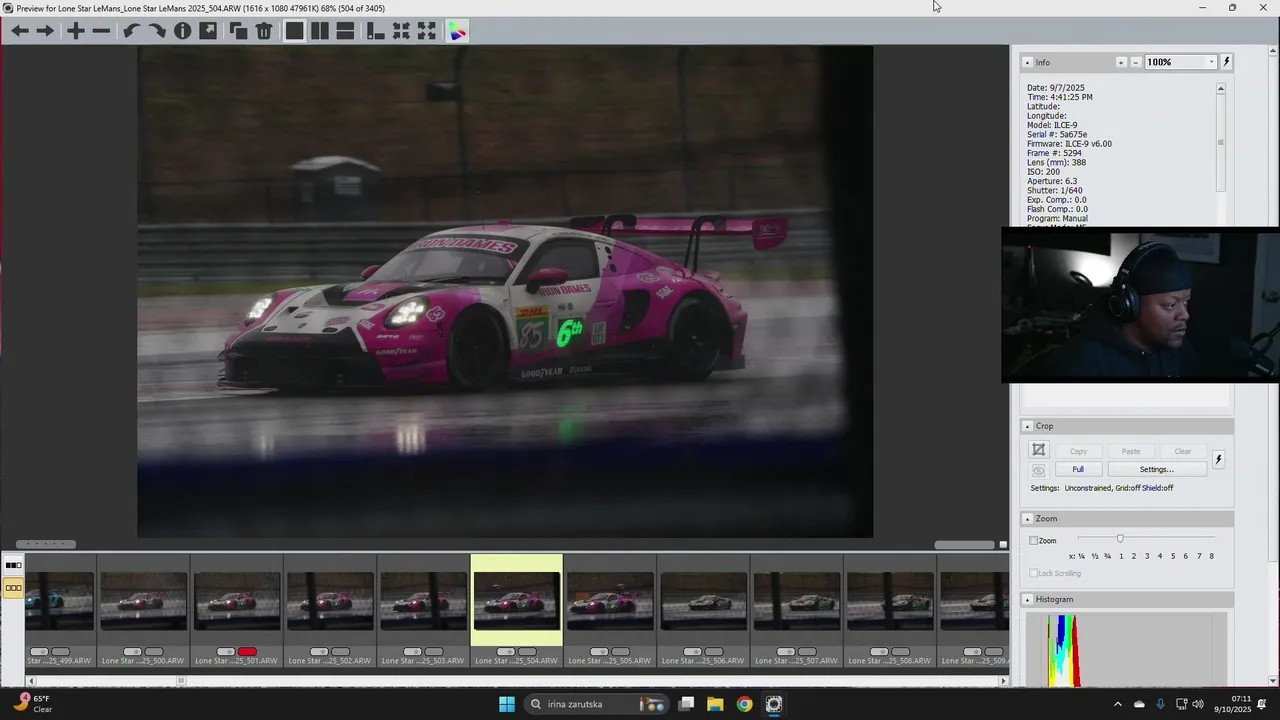Toggle crop preview eye icon
Screen dimensions: 1280x720
tap(1039, 470)
